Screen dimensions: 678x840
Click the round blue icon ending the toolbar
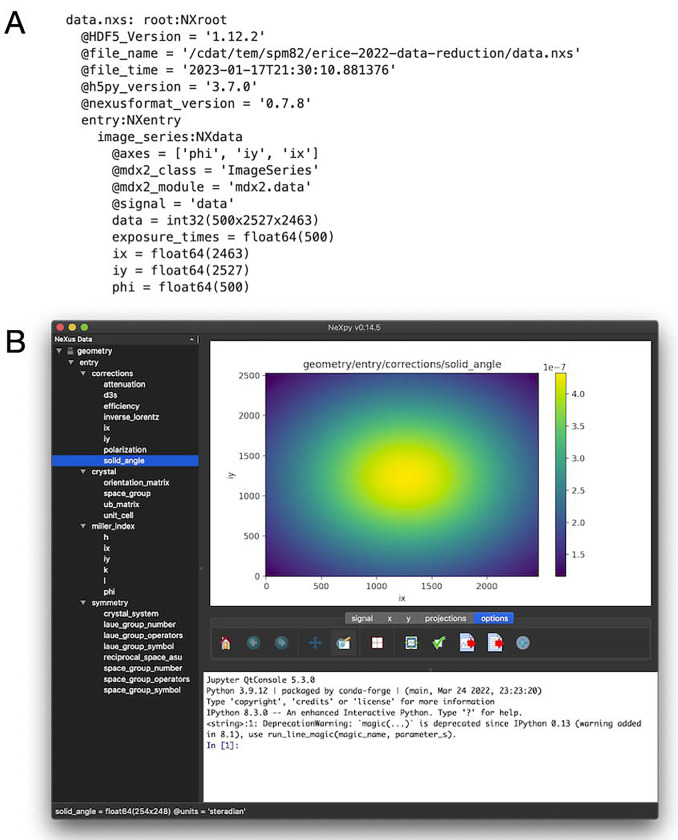tap(521, 643)
